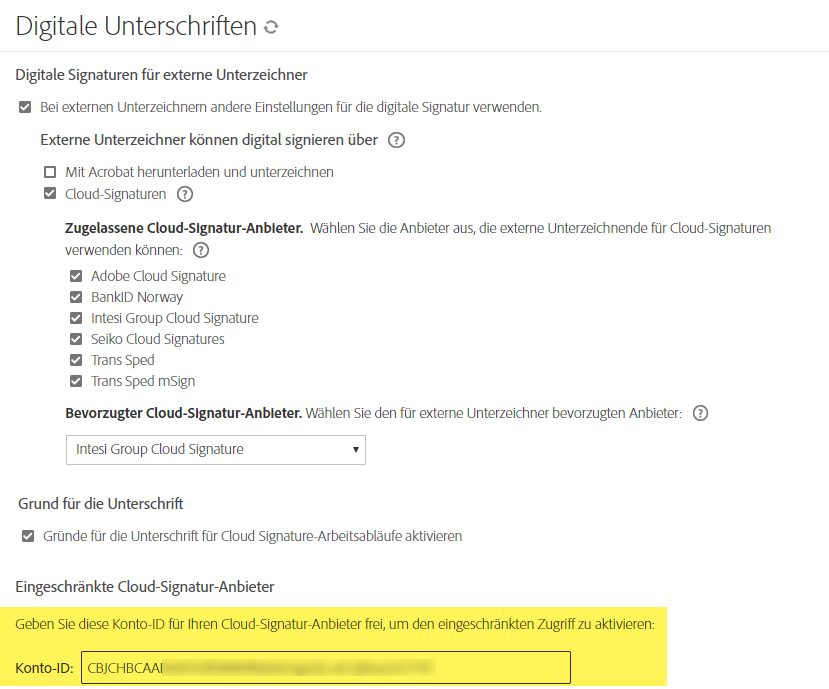Click the help icon next to Cloud-Signaturen
This screenshot has width=829, height=689.
184,194
